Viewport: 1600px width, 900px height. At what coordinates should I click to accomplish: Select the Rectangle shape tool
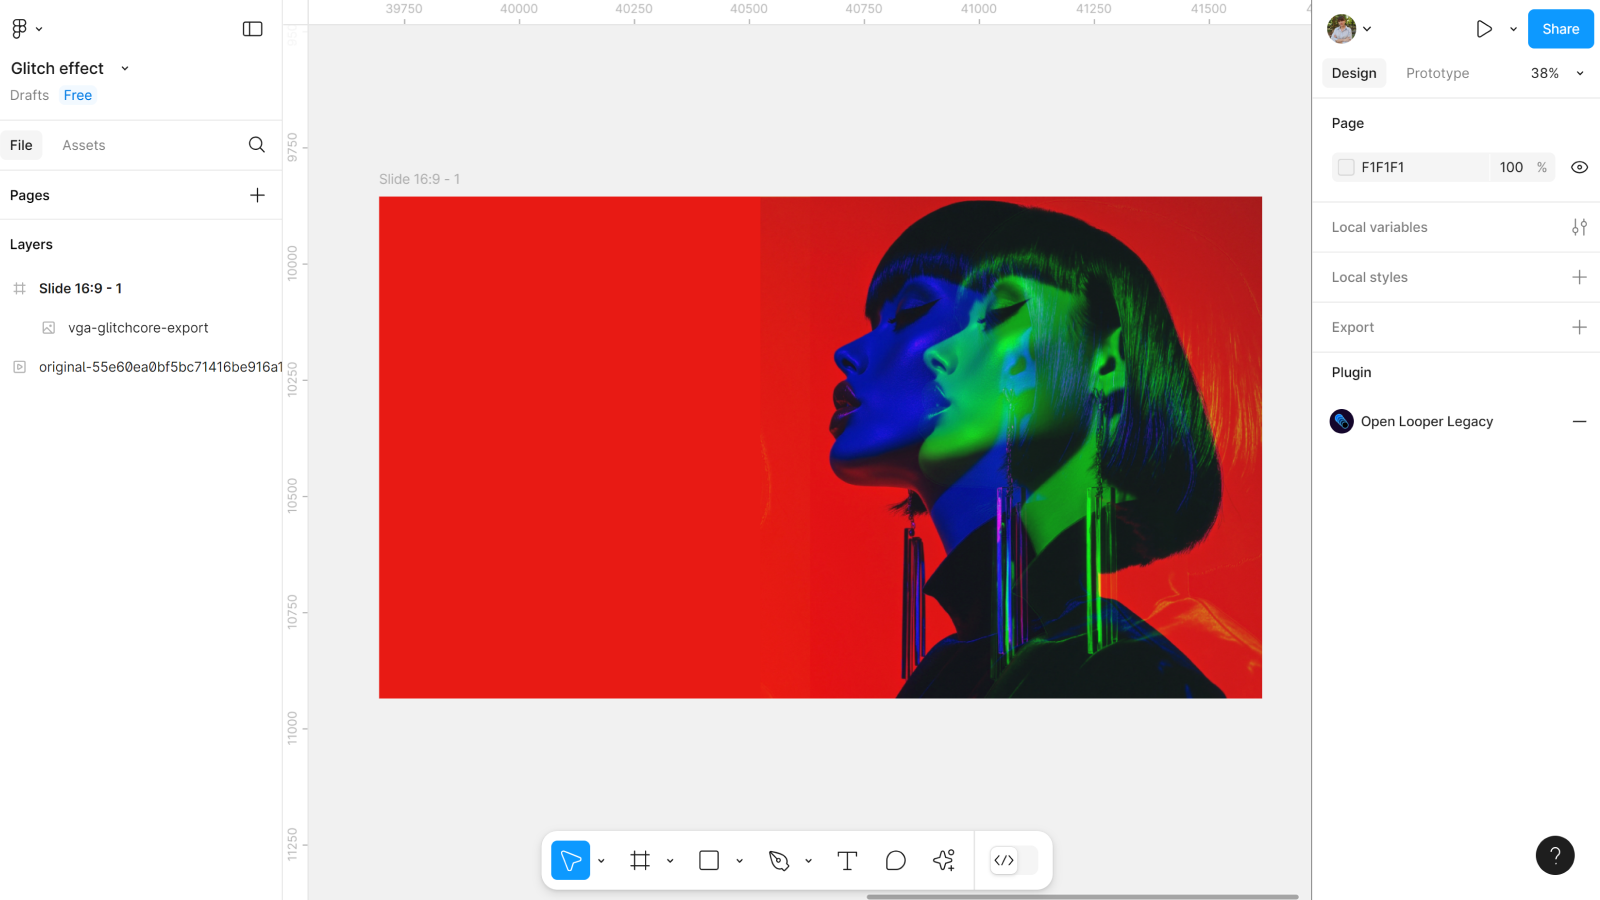click(x=709, y=860)
